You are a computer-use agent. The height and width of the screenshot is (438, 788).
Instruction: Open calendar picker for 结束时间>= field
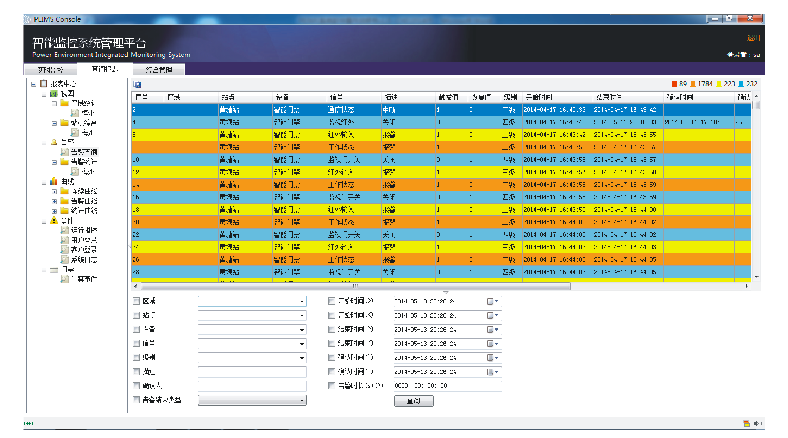click(x=492, y=330)
